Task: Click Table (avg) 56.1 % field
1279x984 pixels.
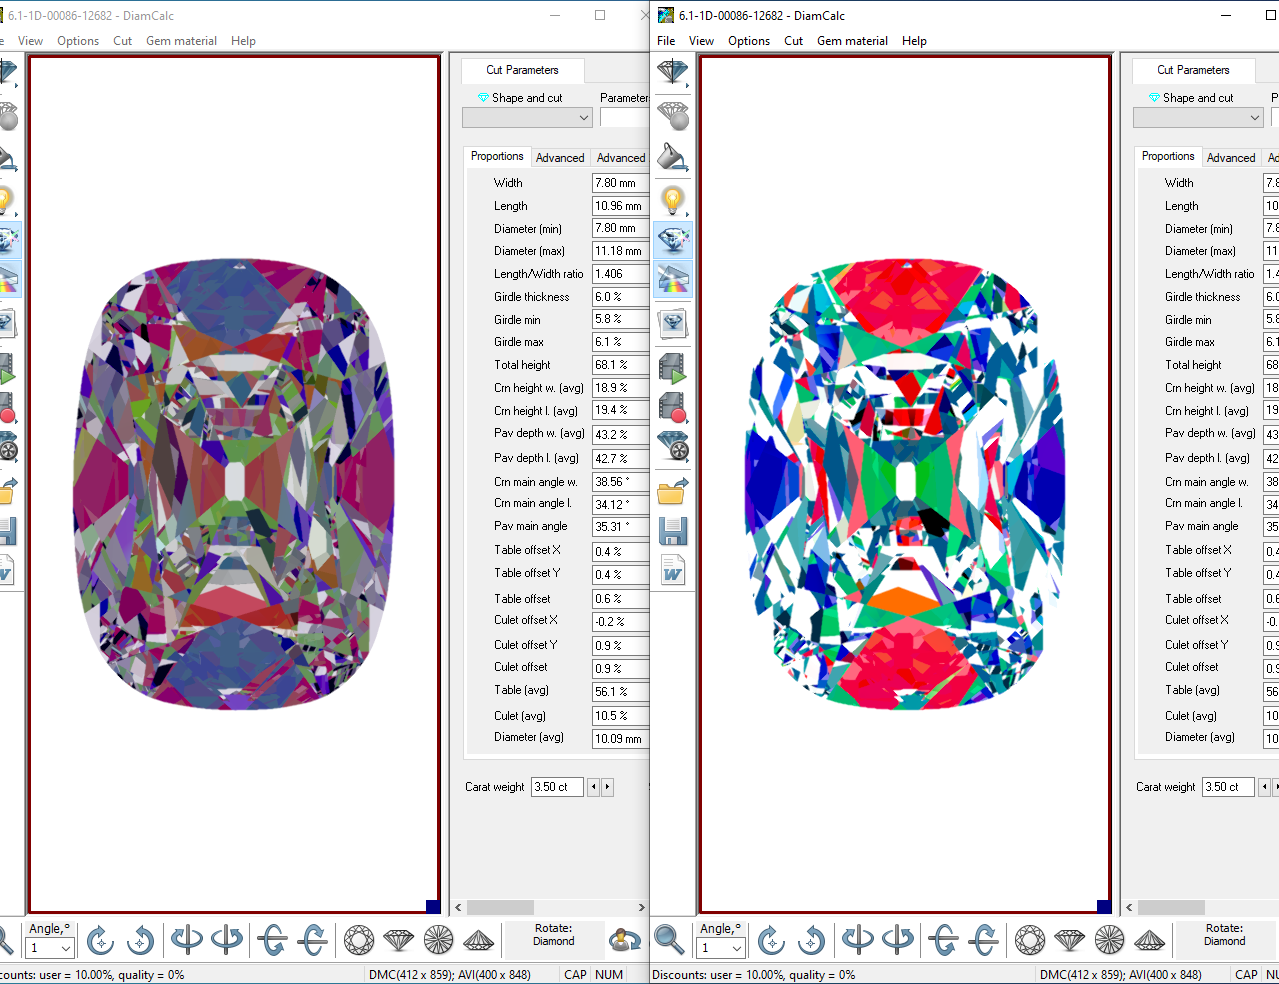Action: pos(620,691)
